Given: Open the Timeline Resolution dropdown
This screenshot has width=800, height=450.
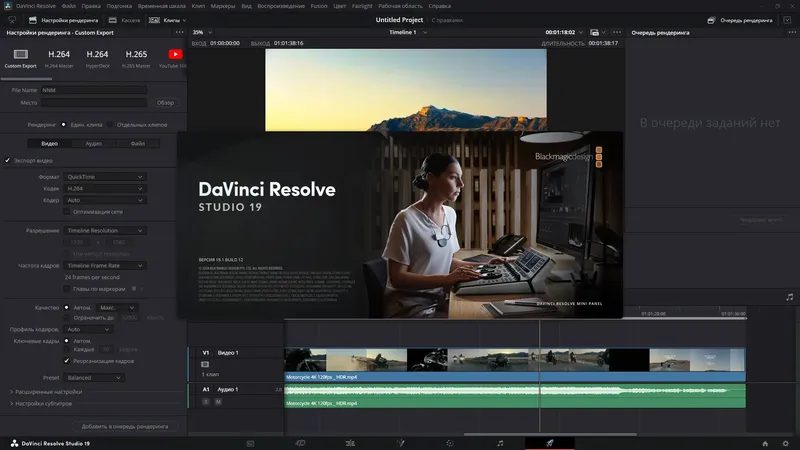Looking at the screenshot, I should pos(105,231).
